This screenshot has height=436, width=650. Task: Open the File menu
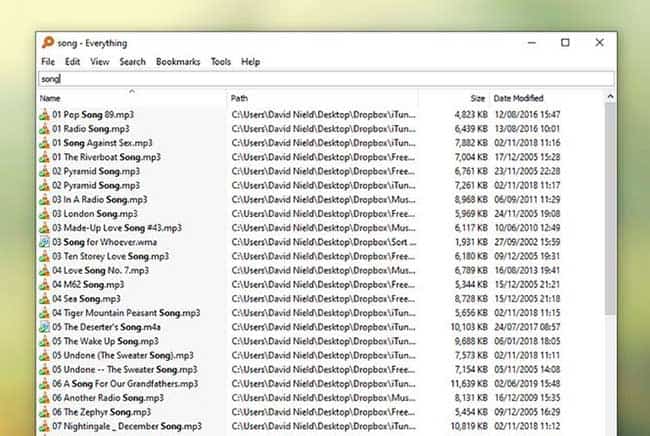pos(48,62)
